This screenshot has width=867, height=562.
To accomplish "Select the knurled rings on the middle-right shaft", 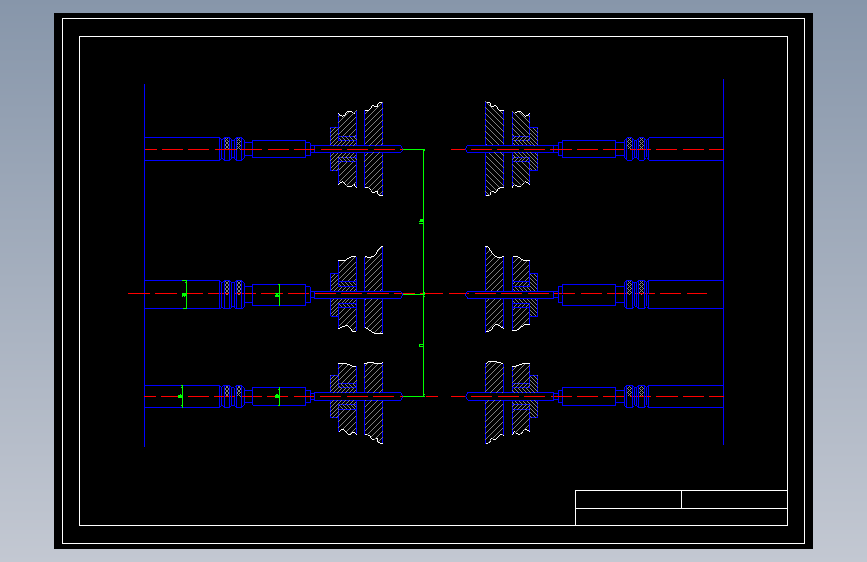I will pos(635,294).
